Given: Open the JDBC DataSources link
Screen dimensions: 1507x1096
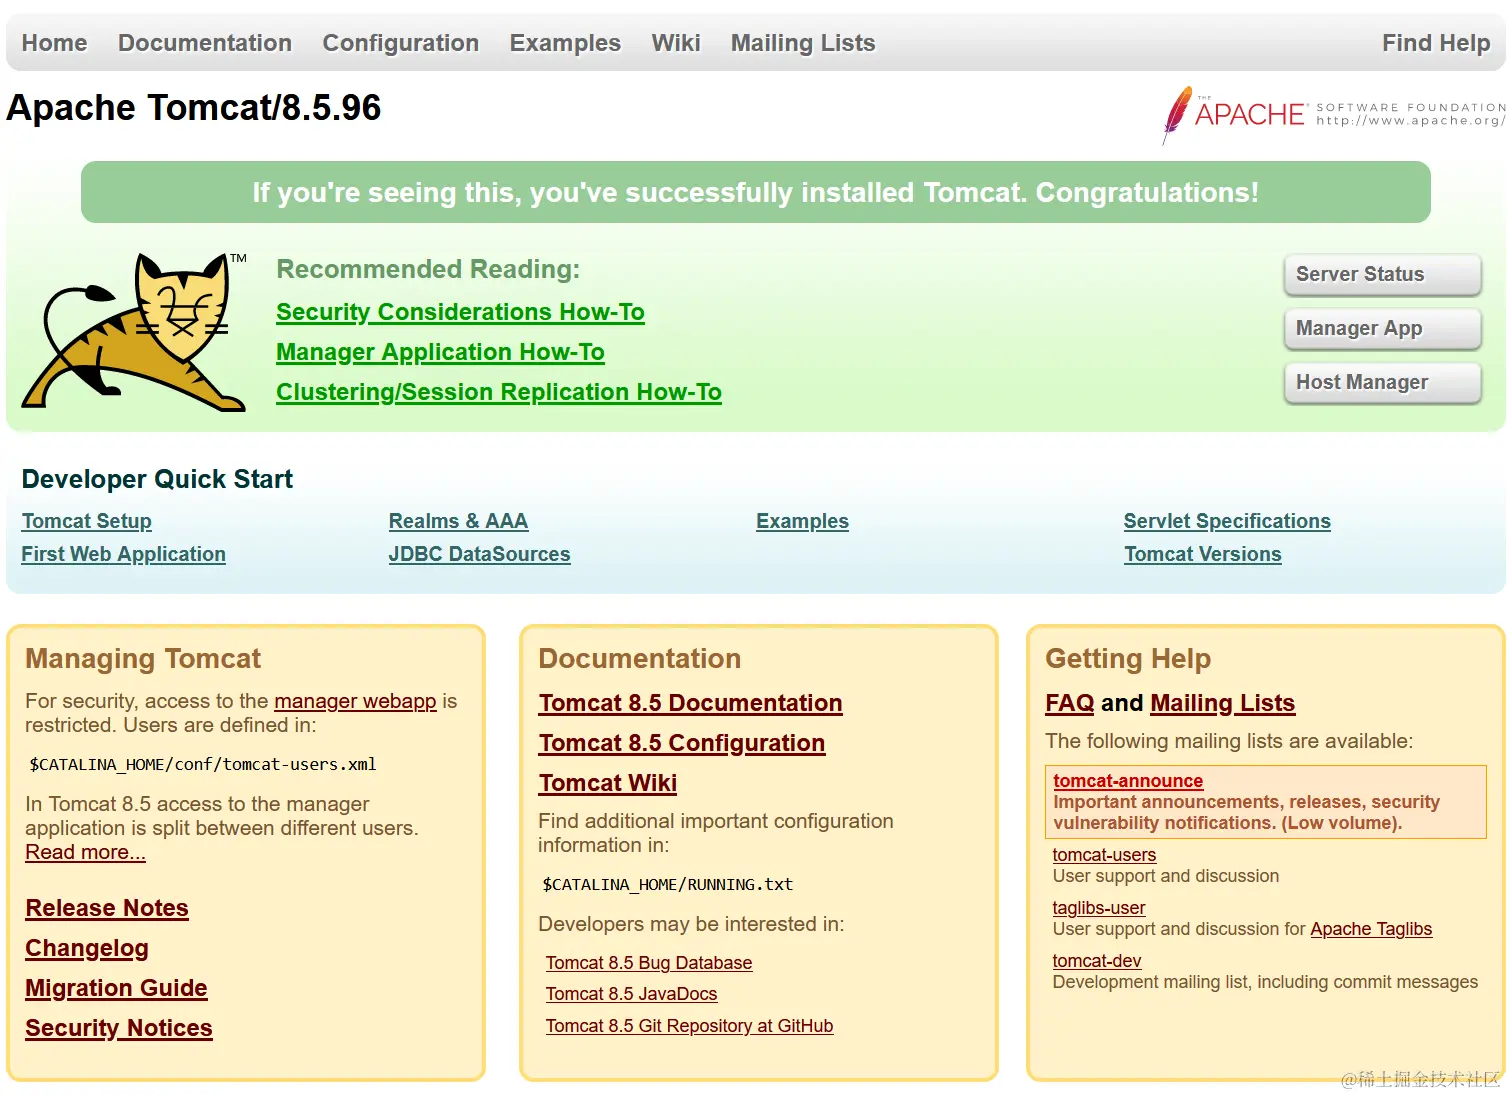Looking at the screenshot, I should pos(479,554).
